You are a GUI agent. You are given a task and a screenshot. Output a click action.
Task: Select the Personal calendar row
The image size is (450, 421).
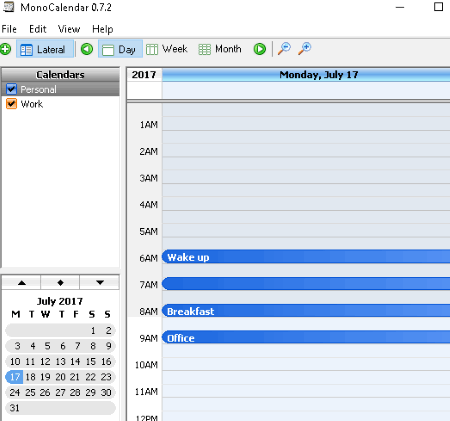coord(61,89)
